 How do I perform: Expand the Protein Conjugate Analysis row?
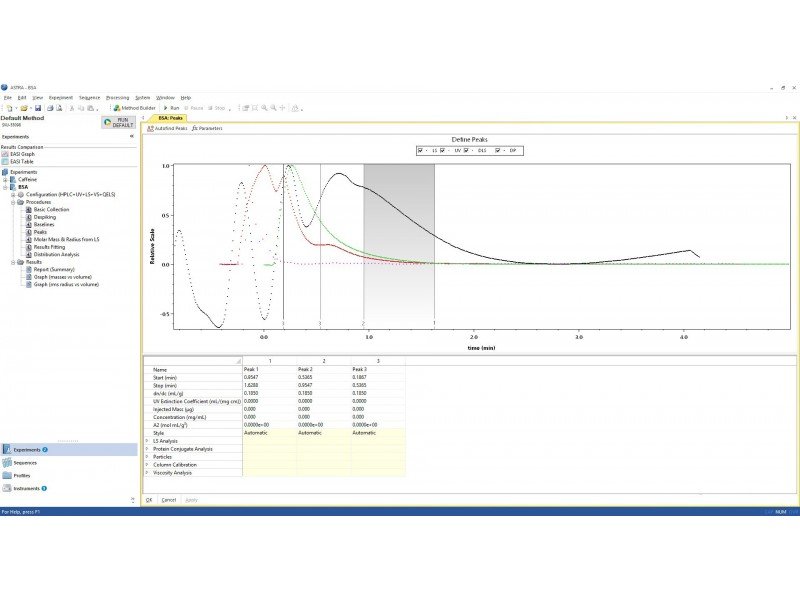click(x=147, y=449)
